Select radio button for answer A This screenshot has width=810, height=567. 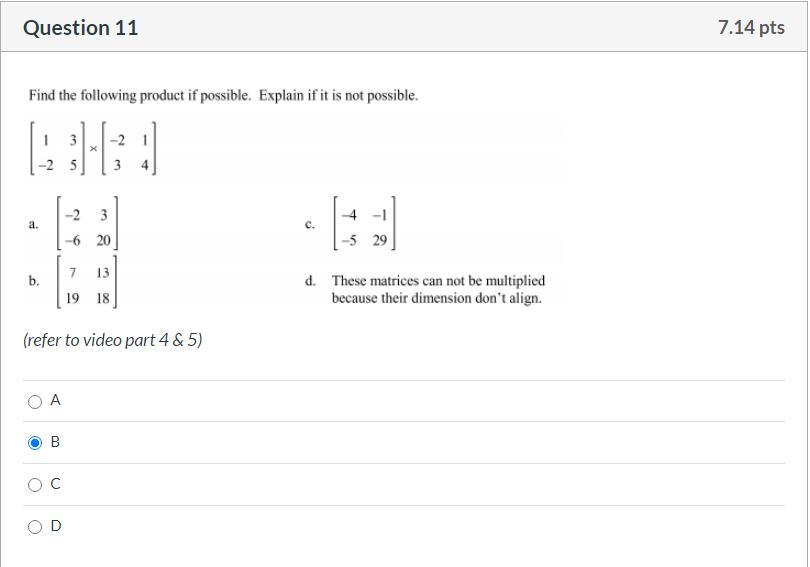[x=35, y=401]
